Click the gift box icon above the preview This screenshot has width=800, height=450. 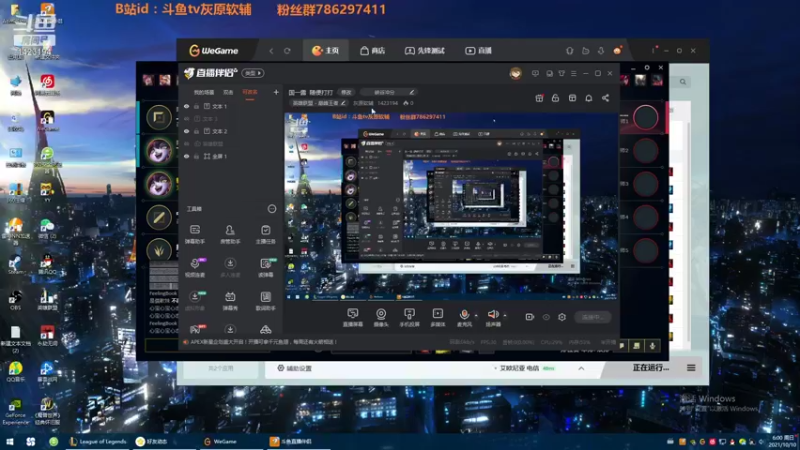(539, 98)
